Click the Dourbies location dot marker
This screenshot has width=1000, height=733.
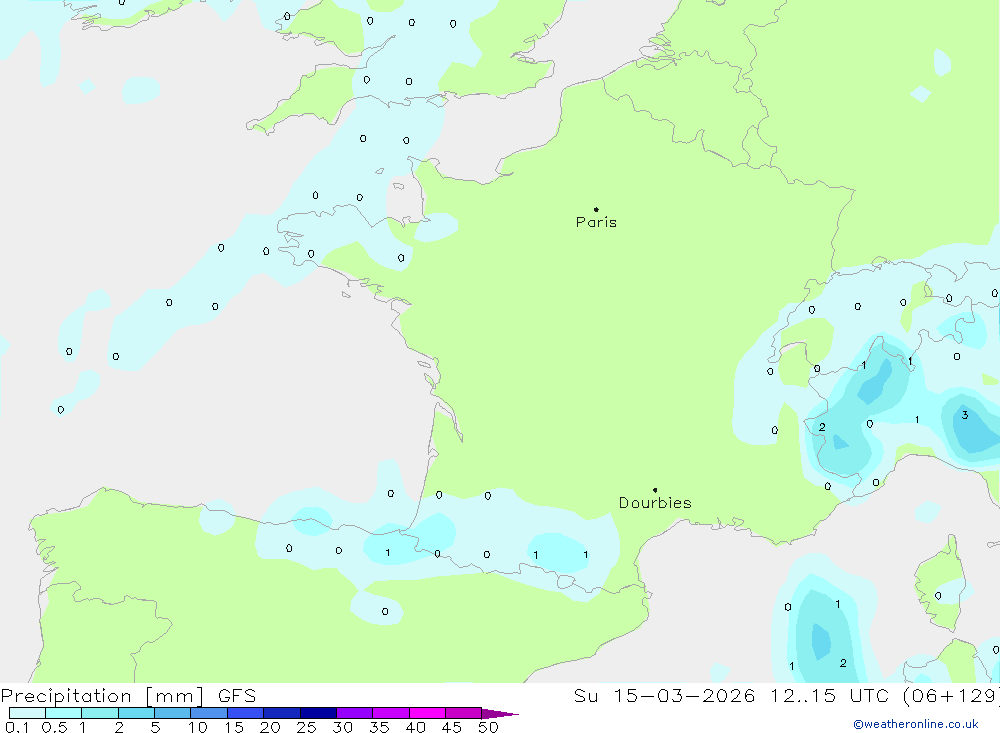point(655,490)
